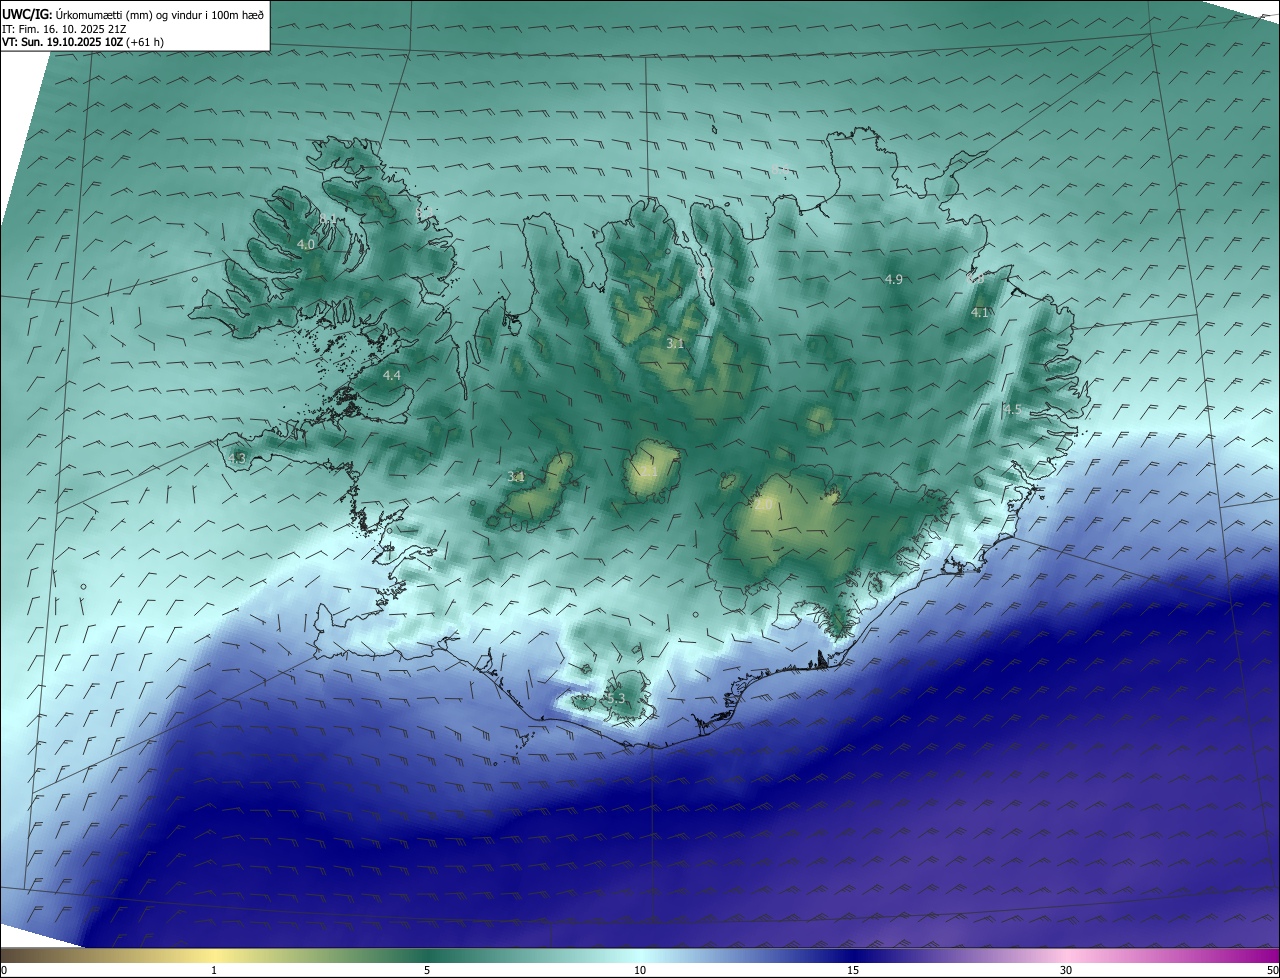Click the 4.9 value label
The image size is (1280, 978).
coord(894,279)
